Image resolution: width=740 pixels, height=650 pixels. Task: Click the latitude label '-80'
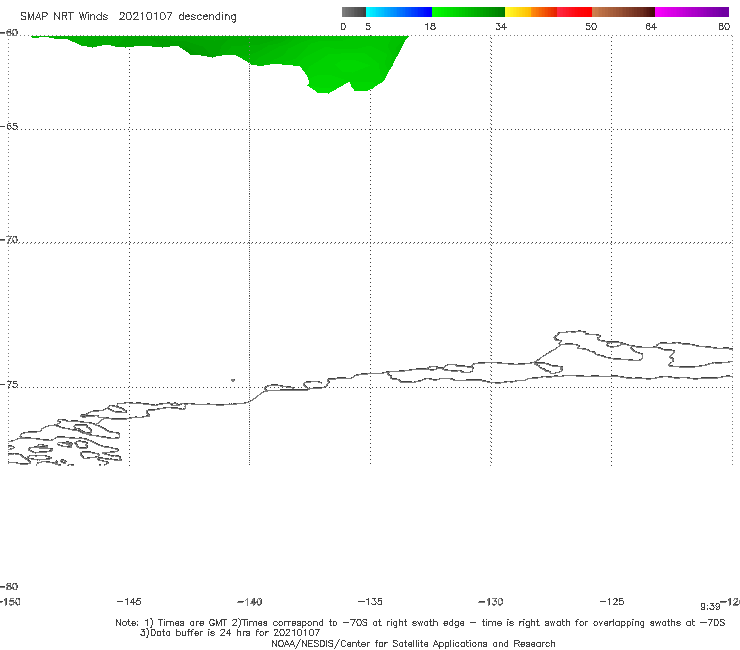9,587
